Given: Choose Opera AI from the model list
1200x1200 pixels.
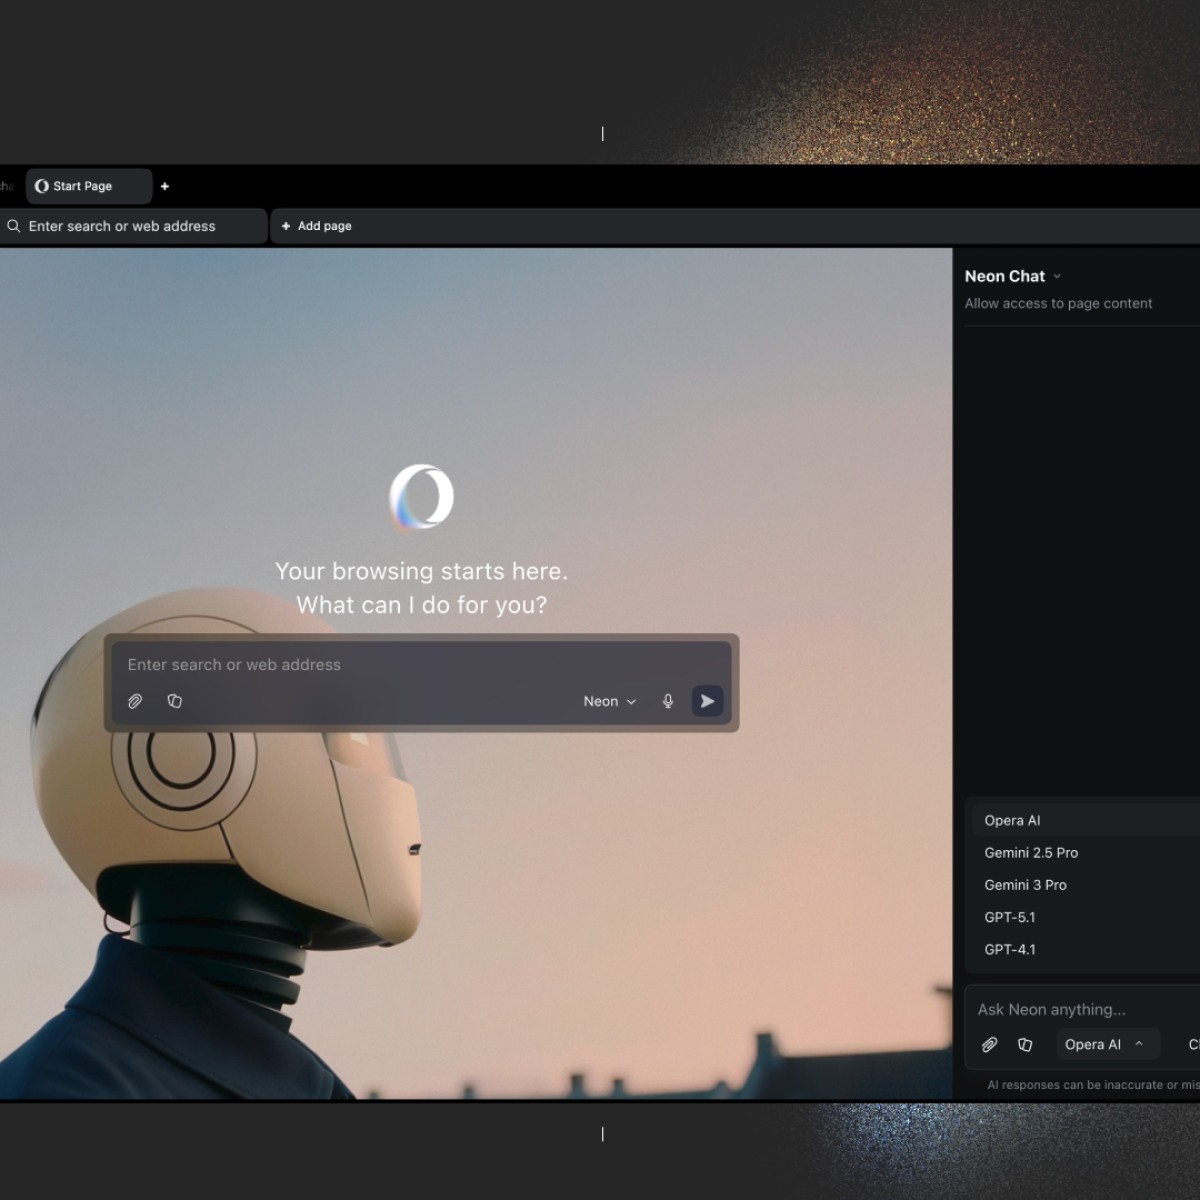Looking at the screenshot, I should 1011,820.
